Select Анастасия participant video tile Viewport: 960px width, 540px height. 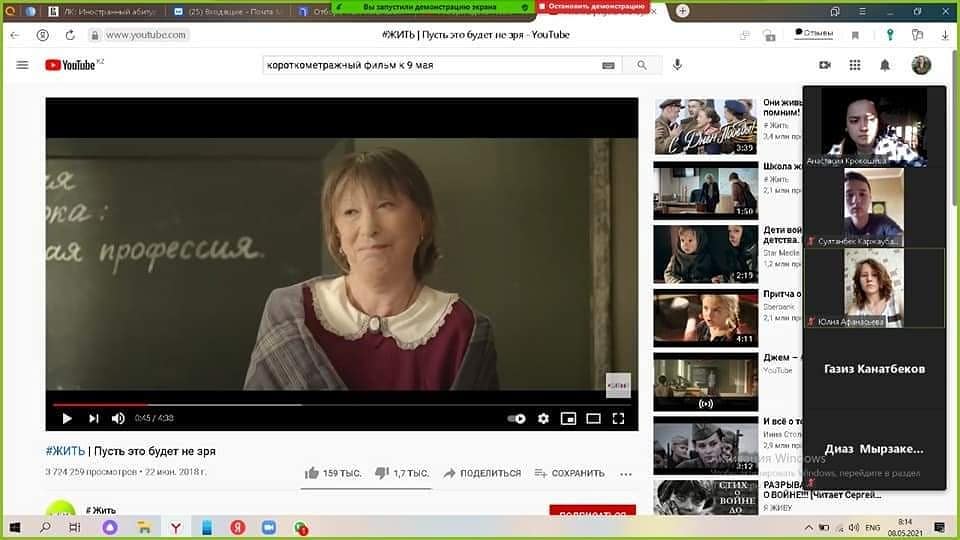[874, 127]
